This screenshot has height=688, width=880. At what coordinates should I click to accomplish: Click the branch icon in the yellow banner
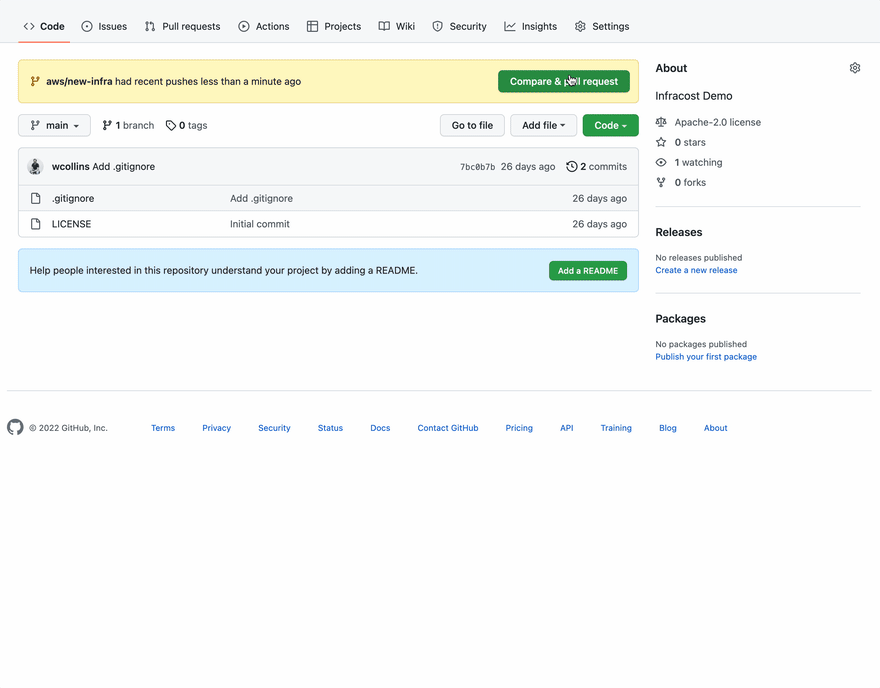point(35,81)
